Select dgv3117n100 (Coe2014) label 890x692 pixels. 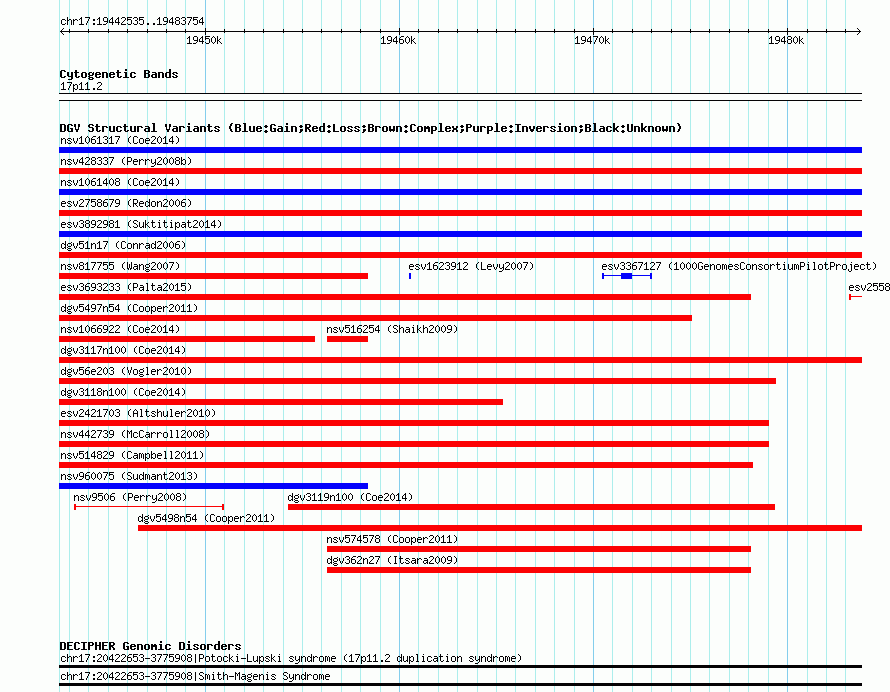(x=123, y=350)
